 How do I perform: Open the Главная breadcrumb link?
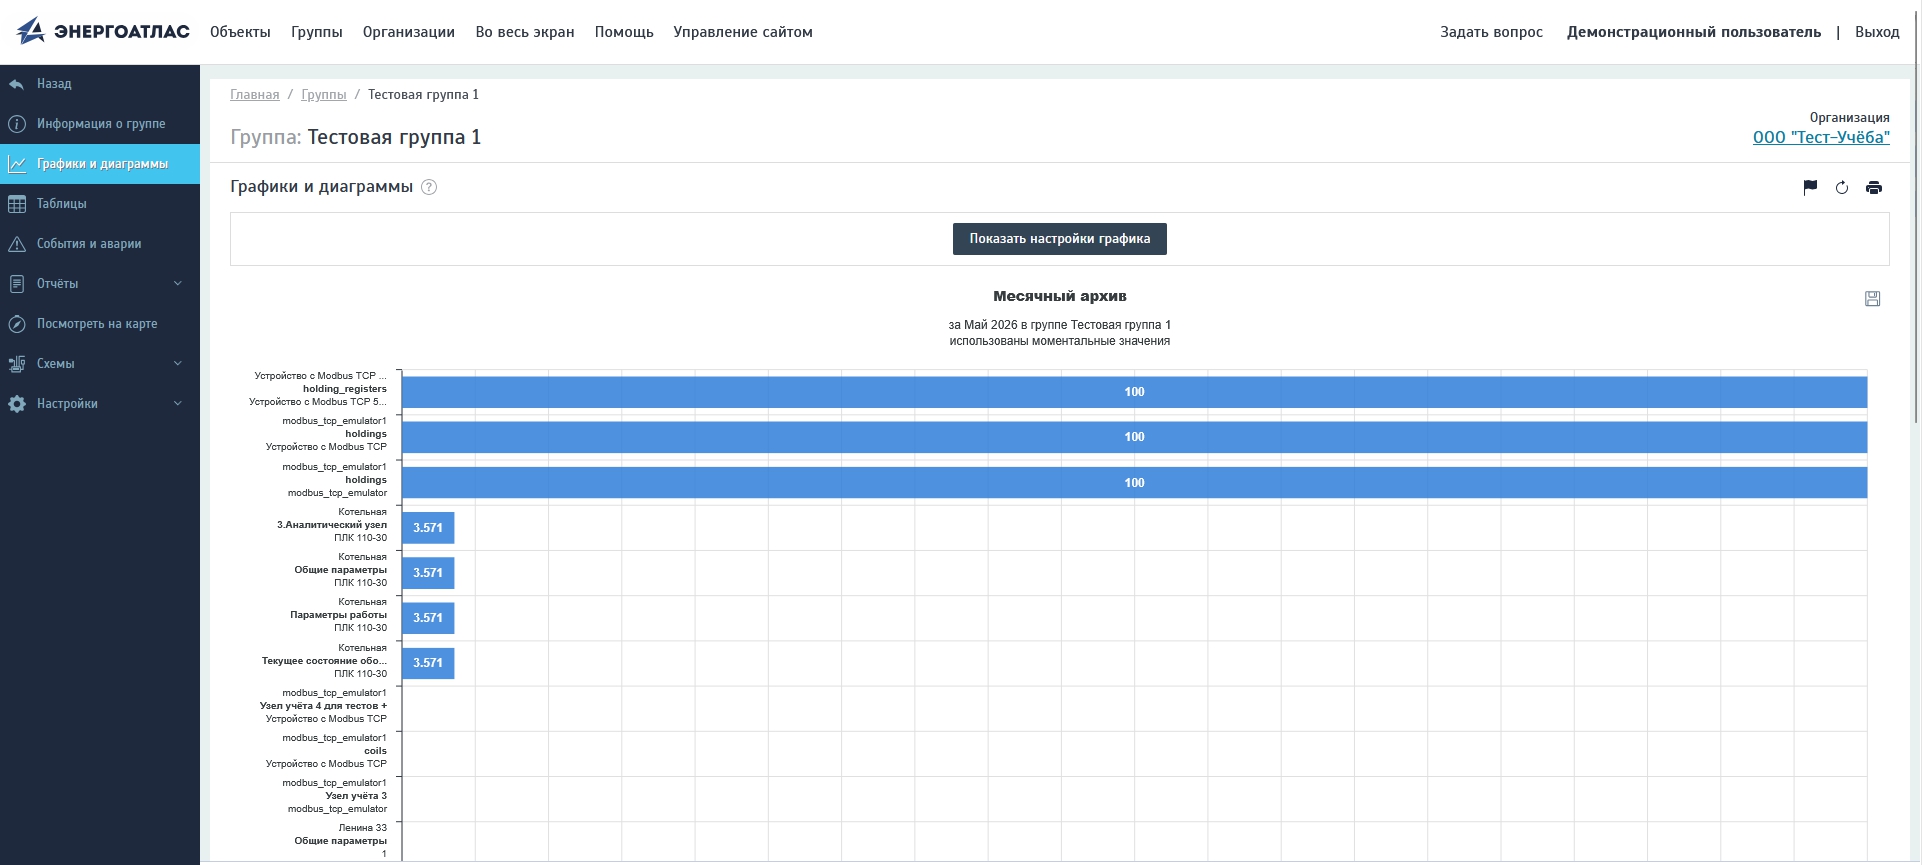255,95
